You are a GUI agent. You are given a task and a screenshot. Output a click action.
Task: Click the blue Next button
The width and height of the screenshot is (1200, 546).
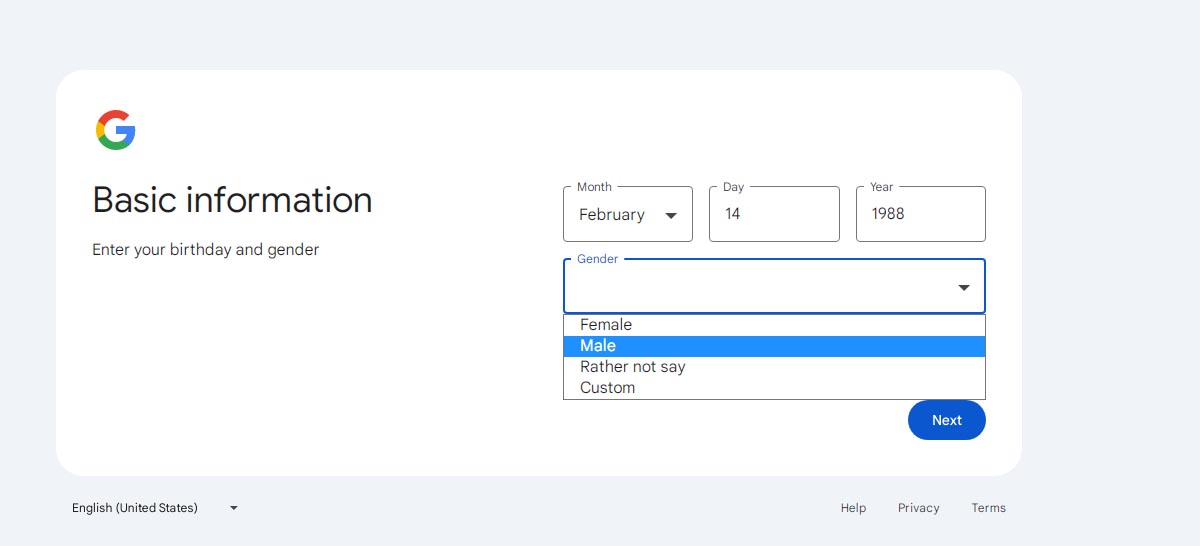pyautogui.click(x=947, y=420)
